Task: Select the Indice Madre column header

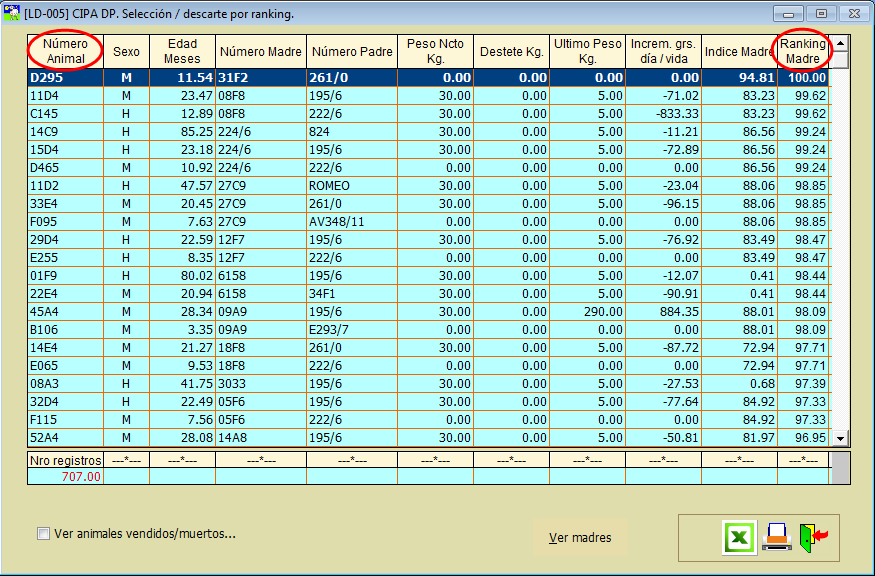Action: [x=739, y=51]
